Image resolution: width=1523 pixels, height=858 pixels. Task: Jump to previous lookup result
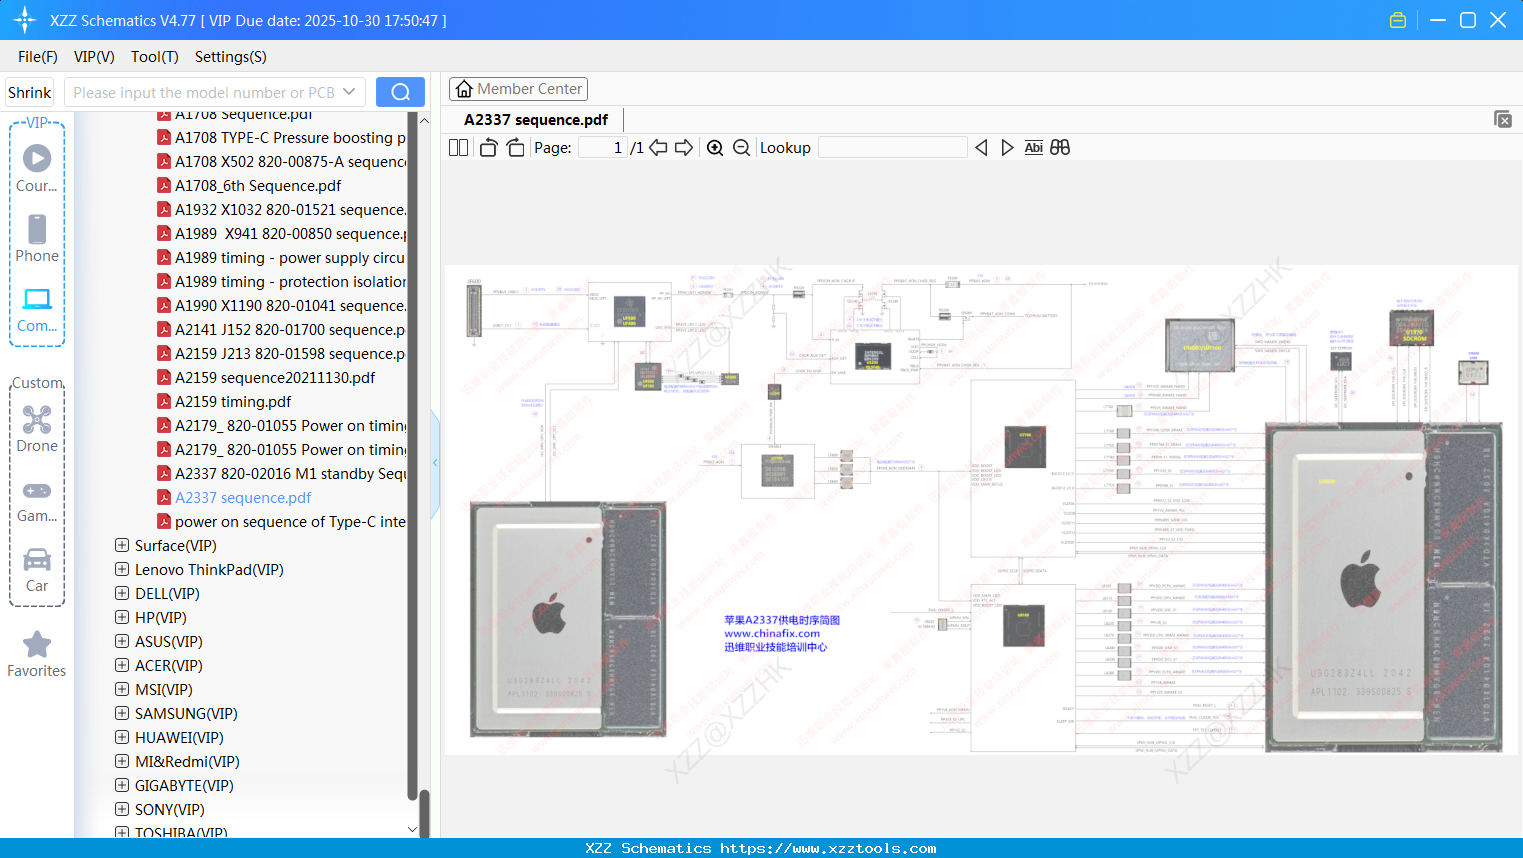pyautogui.click(x=981, y=148)
